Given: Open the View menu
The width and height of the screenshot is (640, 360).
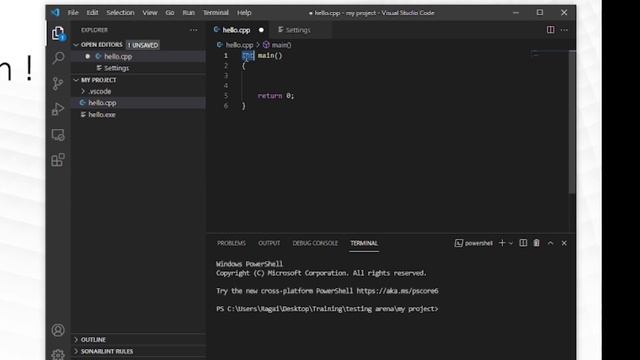Looking at the screenshot, I should click(150, 13).
